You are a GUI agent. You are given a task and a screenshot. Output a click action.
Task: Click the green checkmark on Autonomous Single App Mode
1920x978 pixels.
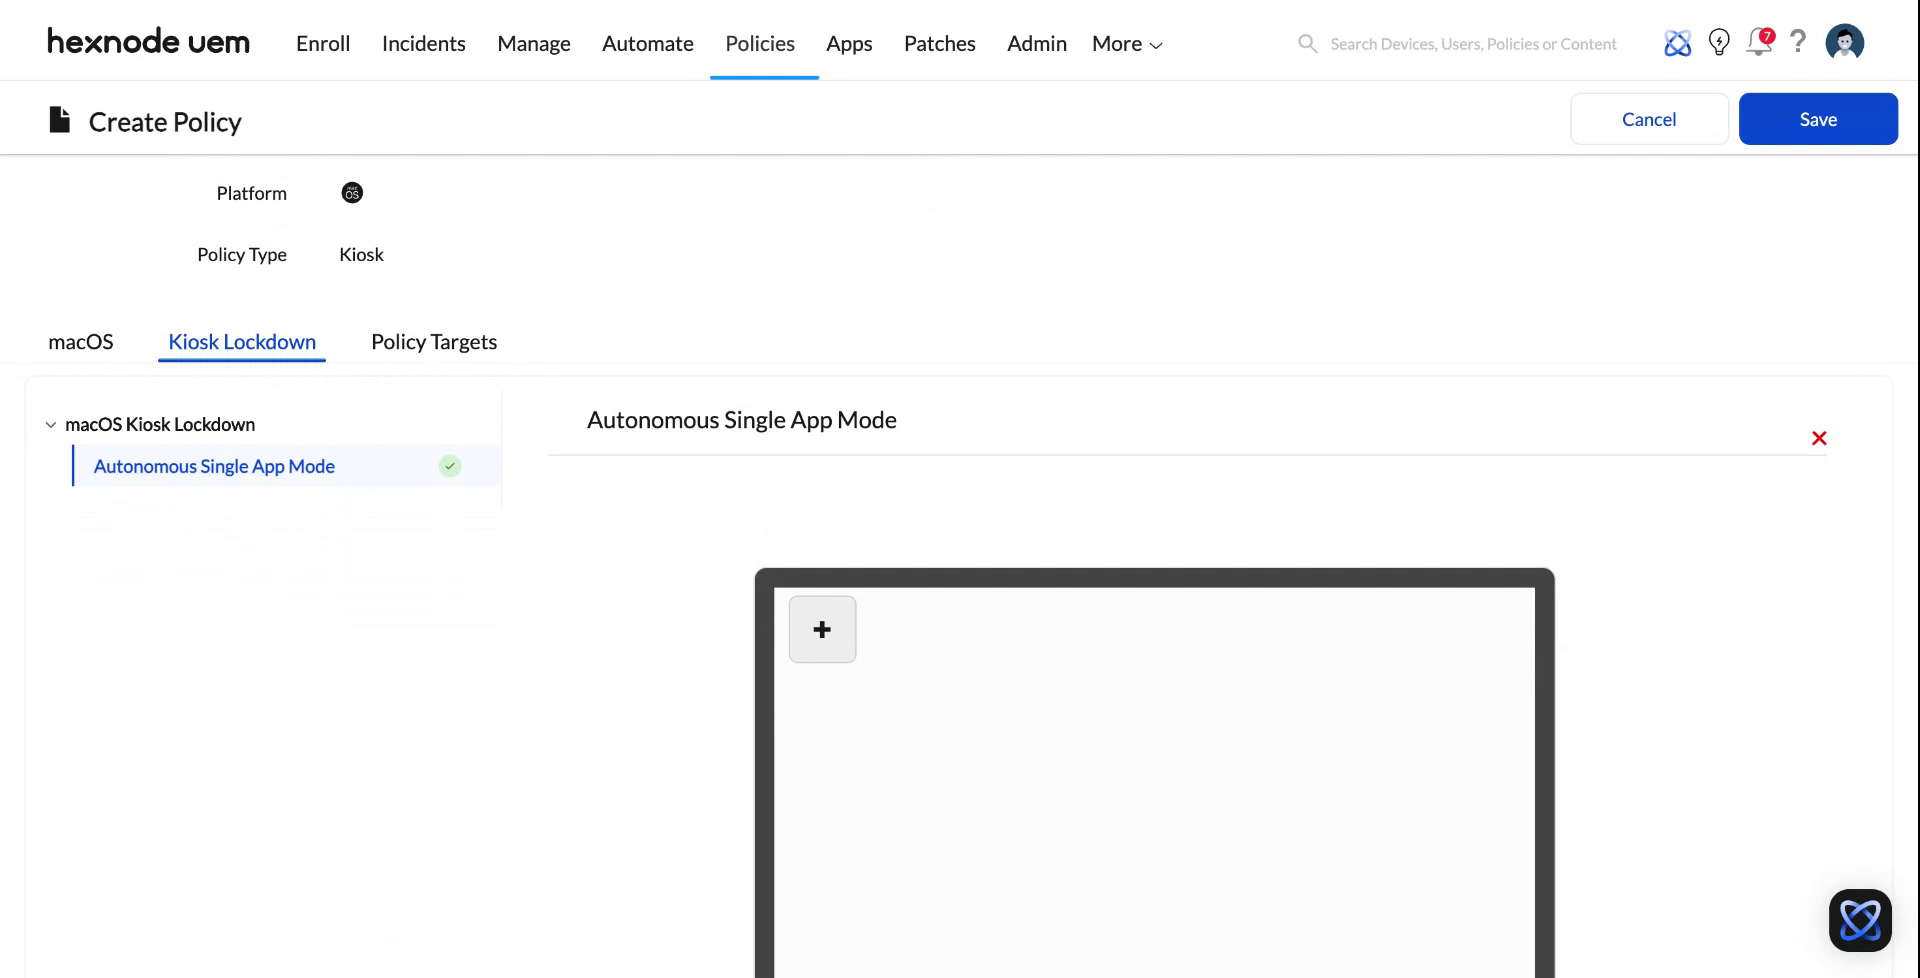click(449, 466)
